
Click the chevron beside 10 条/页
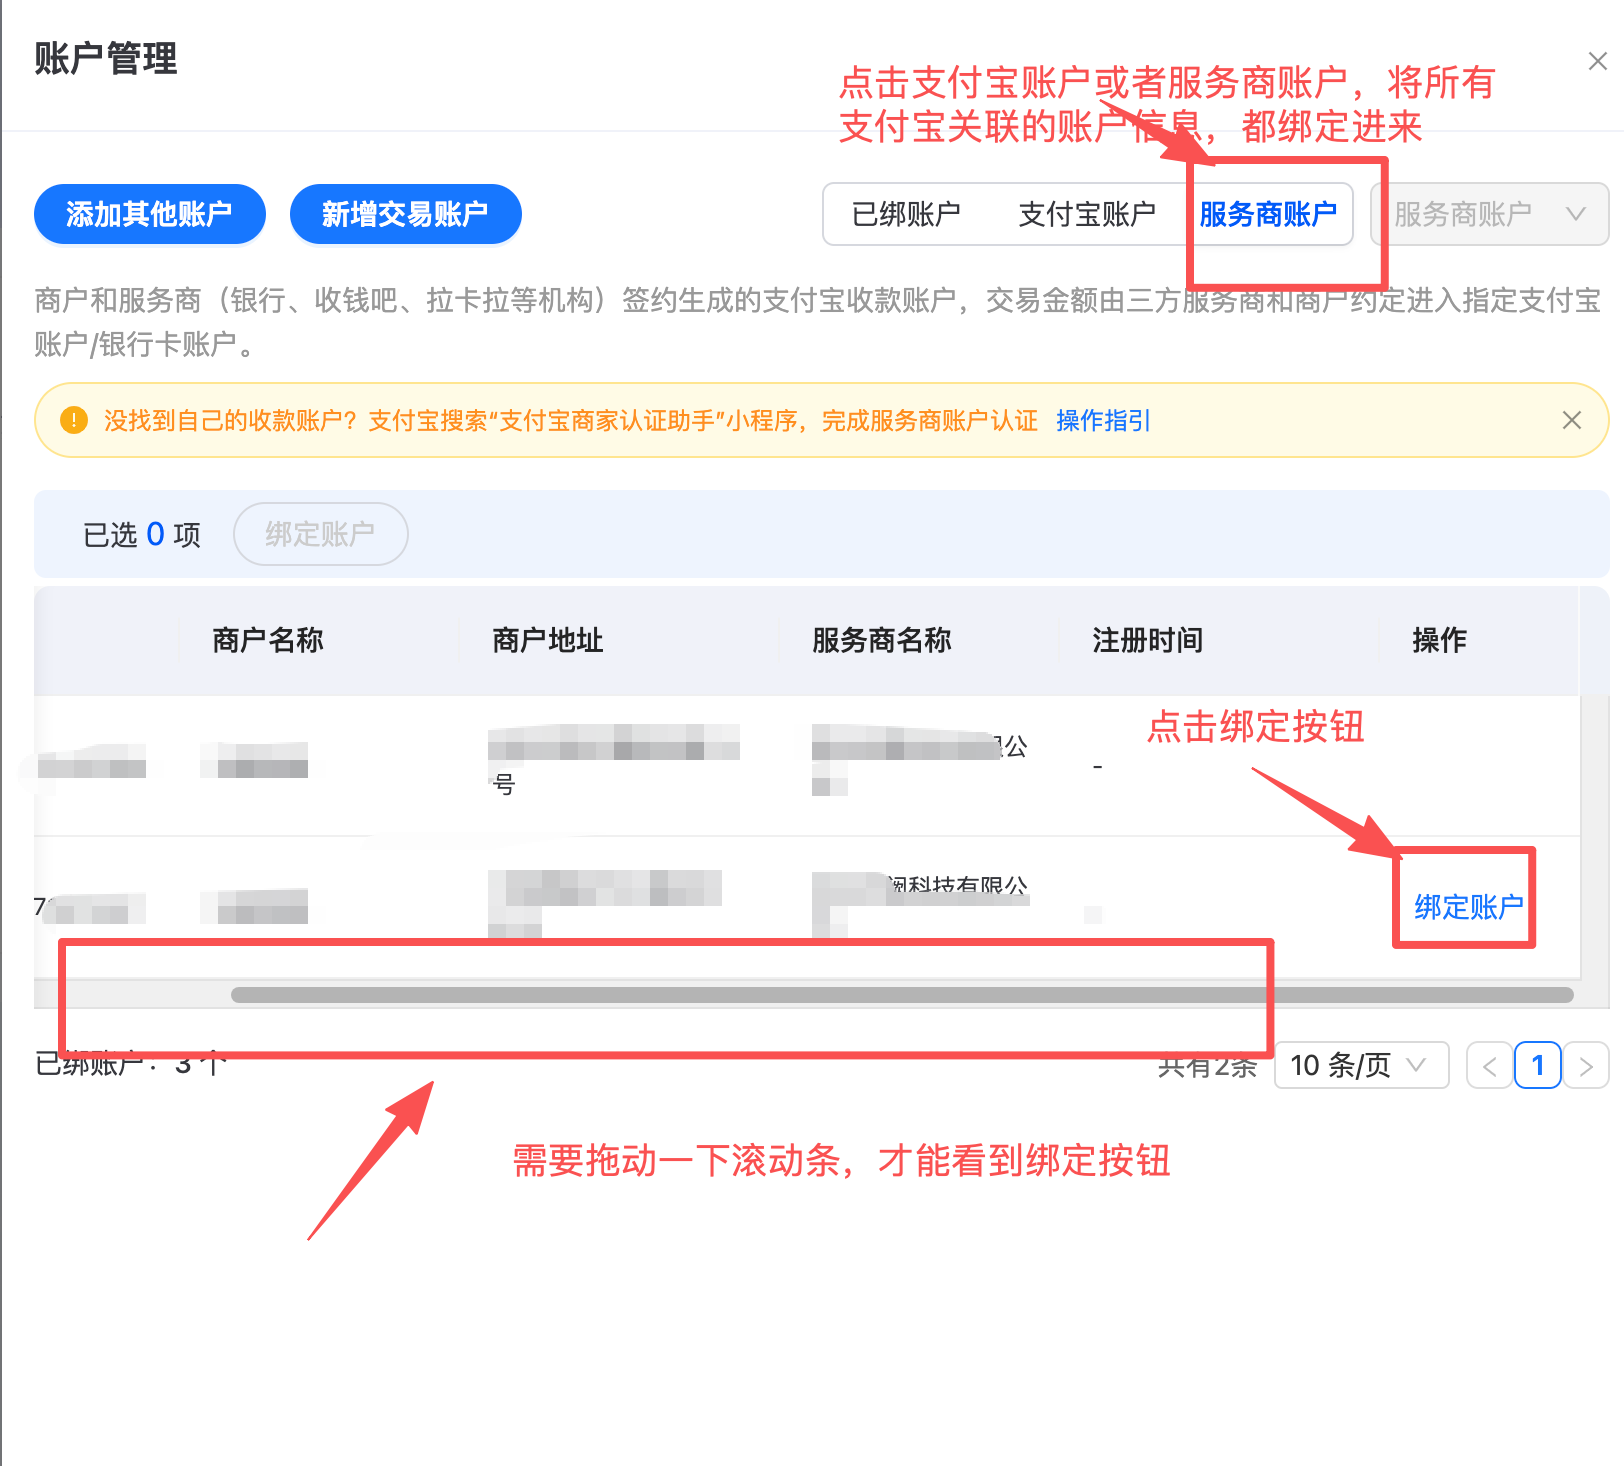pyautogui.click(x=1416, y=1065)
